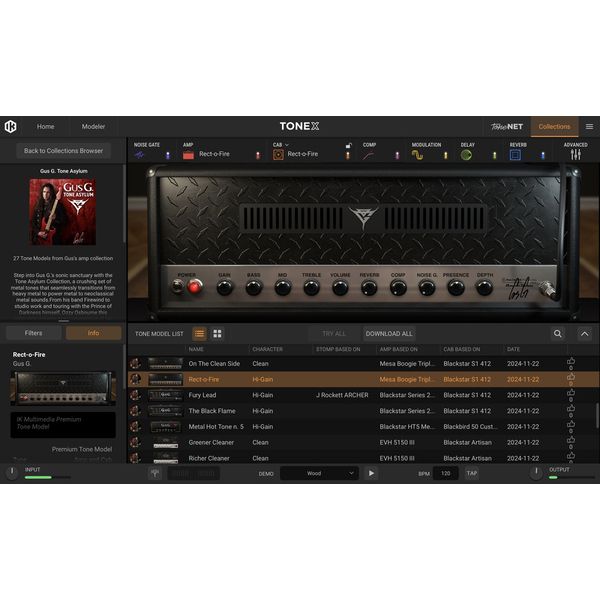Viewport: 600px width, 600px height.
Task: Click the Gain knob on the amp
Action: pyautogui.click(x=225, y=288)
